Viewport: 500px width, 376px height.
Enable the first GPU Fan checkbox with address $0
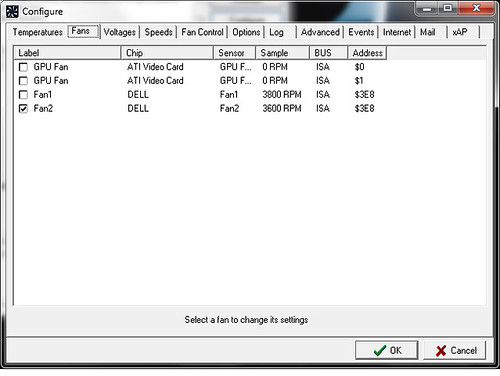click(23, 67)
